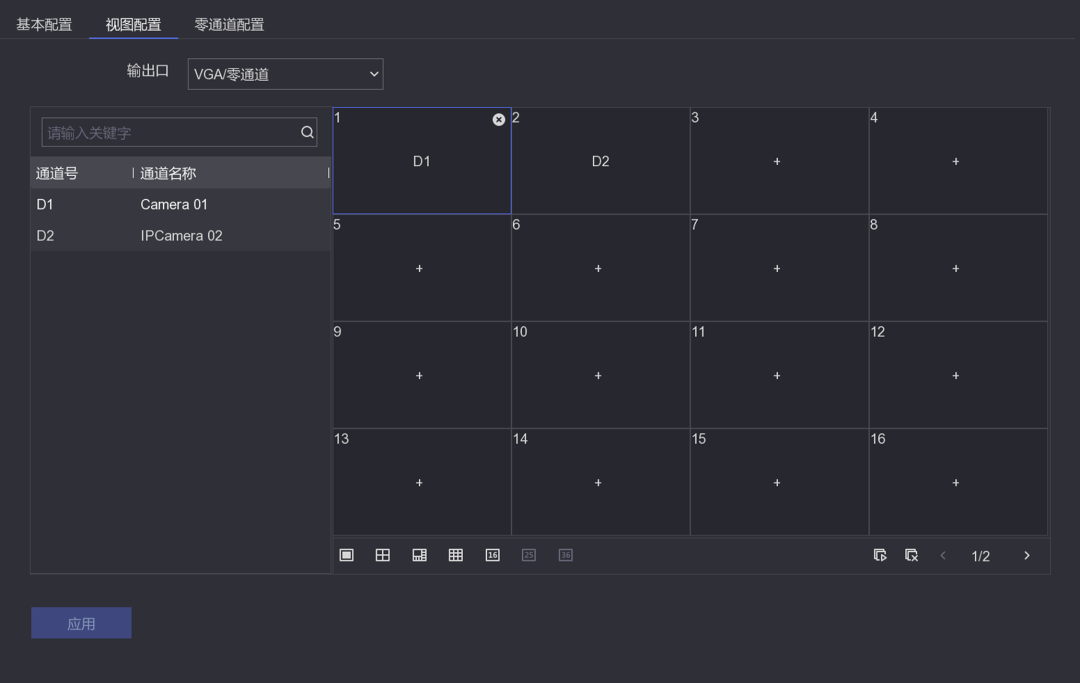Image resolution: width=1080 pixels, height=683 pixels.
Task: Select the IPCamera 02 channel row
Action: [180, 236]
